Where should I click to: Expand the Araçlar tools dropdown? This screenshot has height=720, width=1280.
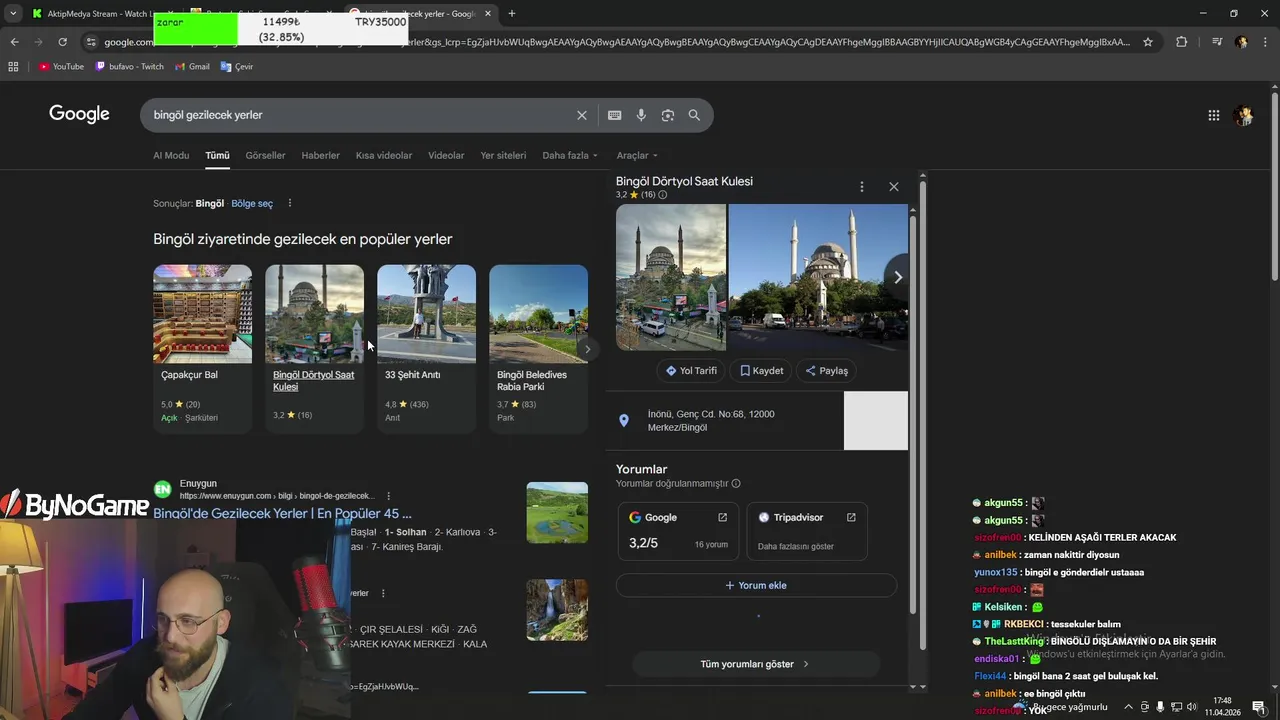pos(637,155)
